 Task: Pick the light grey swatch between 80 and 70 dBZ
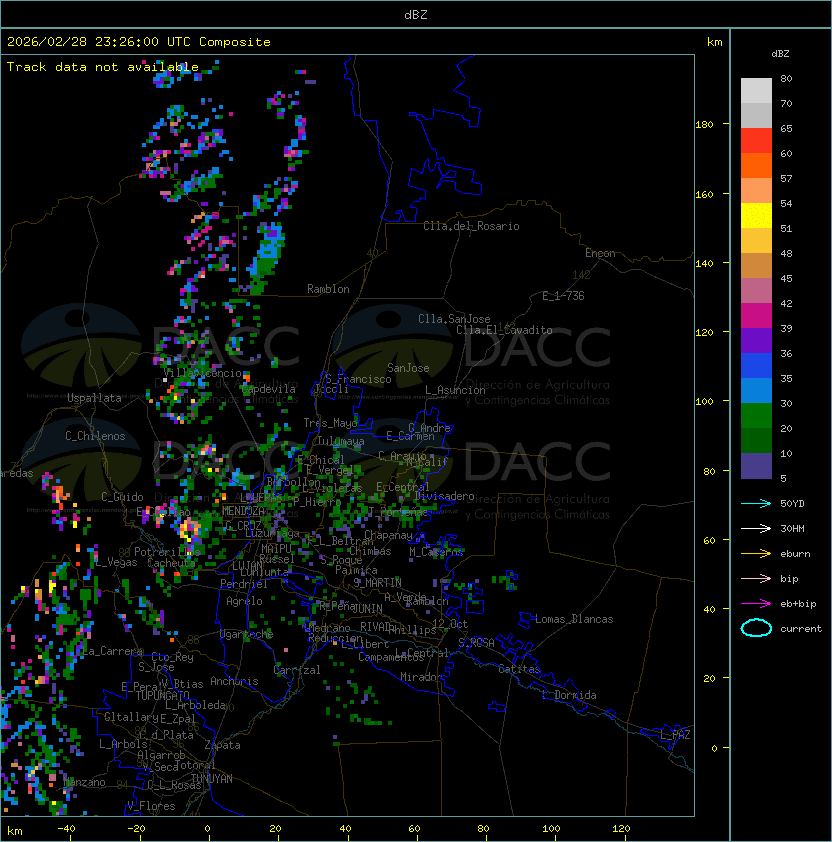(756, 91)
